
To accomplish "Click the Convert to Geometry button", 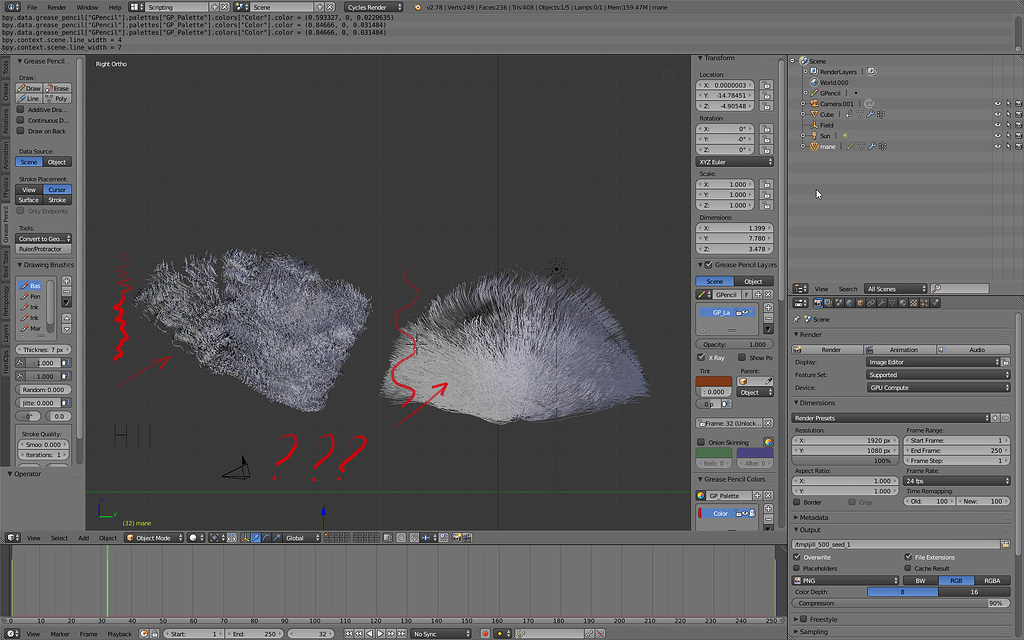I will tap(43, 239).
